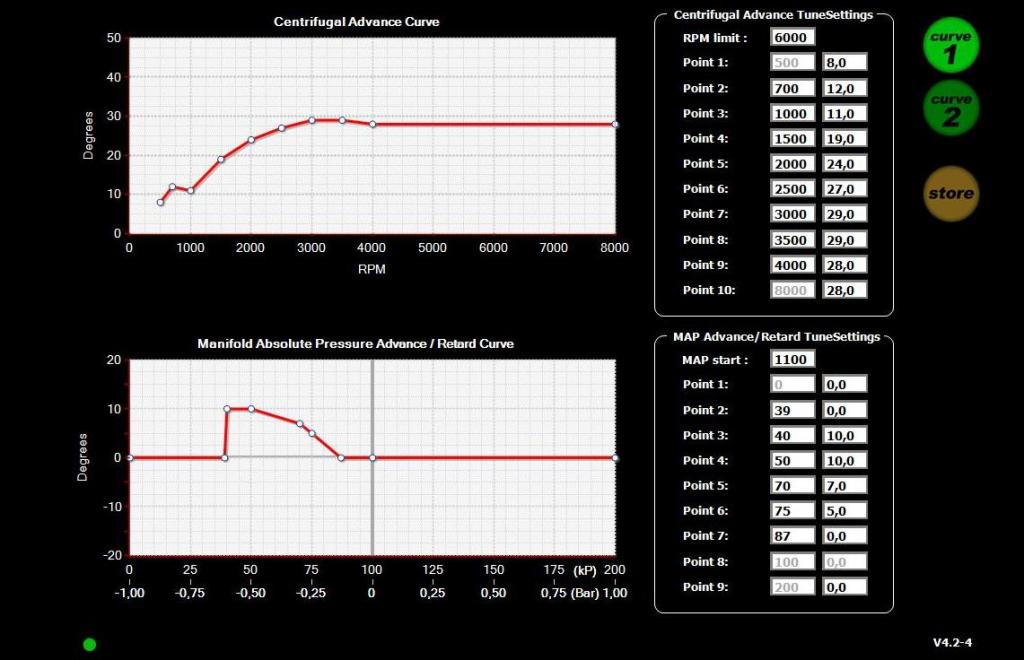This screenshot has width=1024, height=660.
Task: Click the 50 kP point on MAP curve
Action: (251, 409)
